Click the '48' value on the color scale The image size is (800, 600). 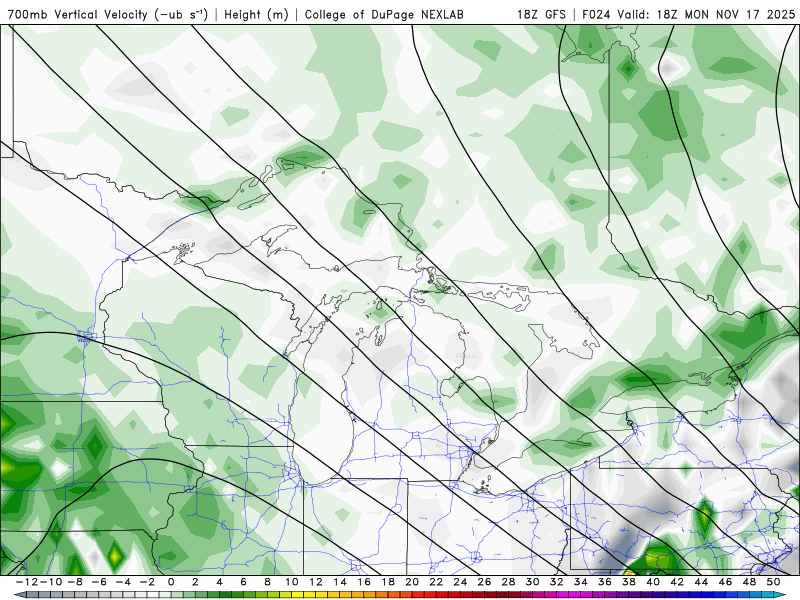749,582
